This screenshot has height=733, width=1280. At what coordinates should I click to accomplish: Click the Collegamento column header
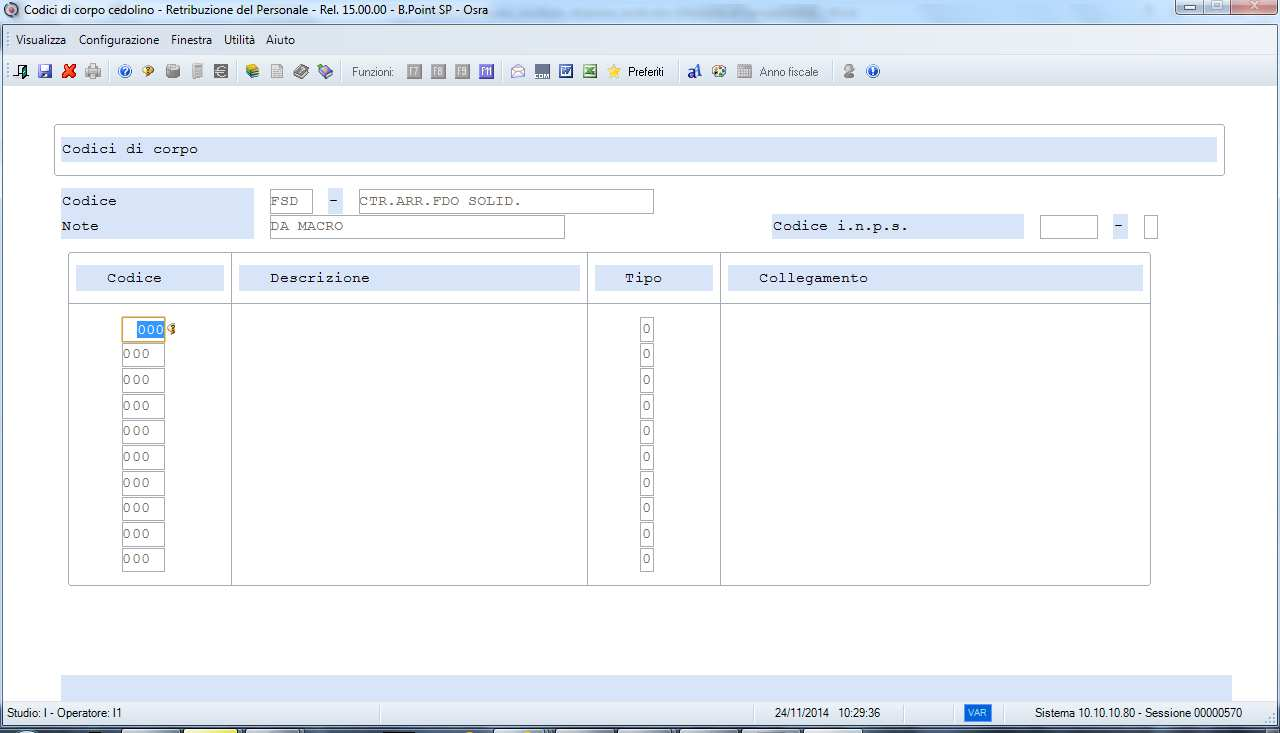(935, 278)
